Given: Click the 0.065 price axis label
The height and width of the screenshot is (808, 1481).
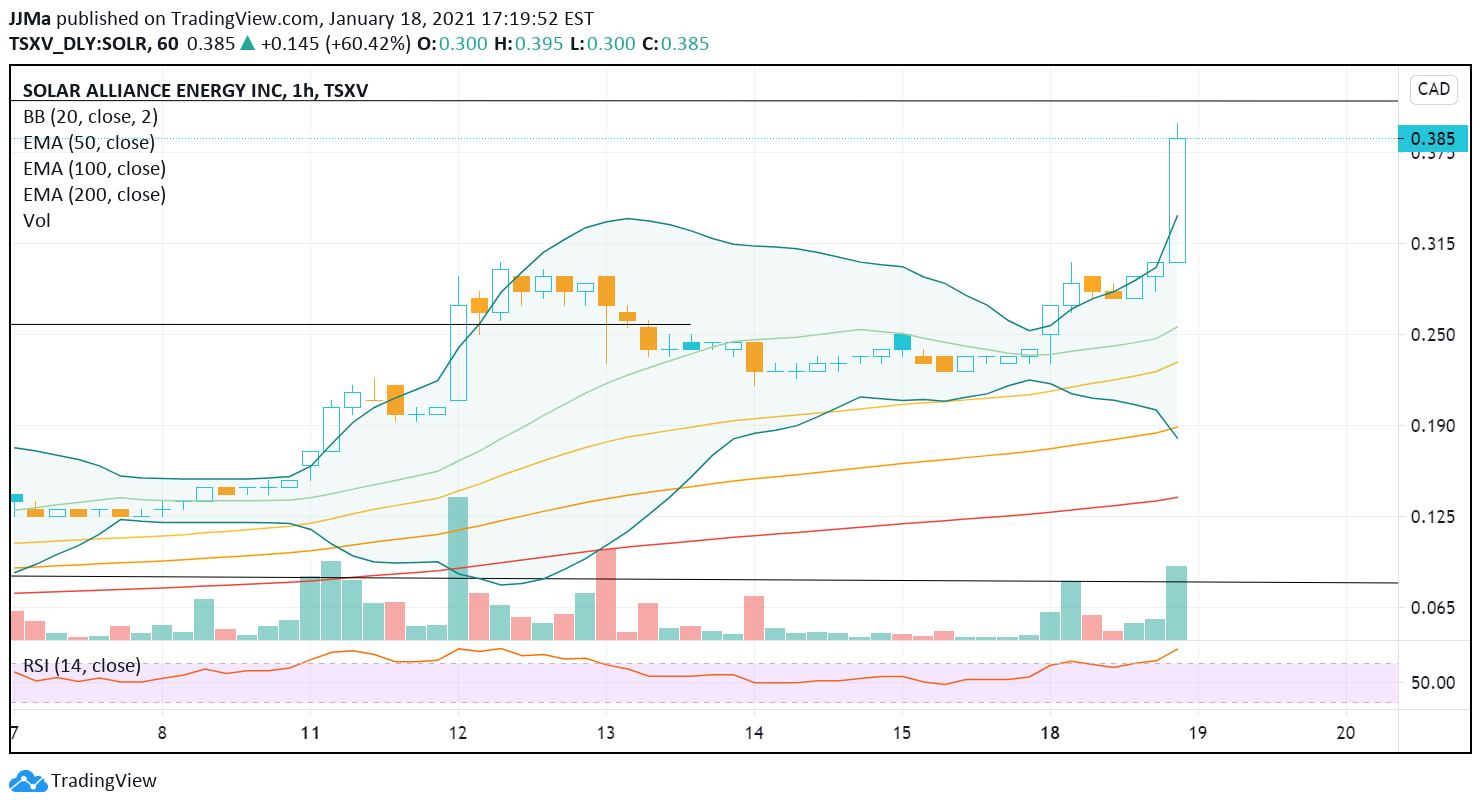Looking at the screenshot, I should click(1432, 608).
